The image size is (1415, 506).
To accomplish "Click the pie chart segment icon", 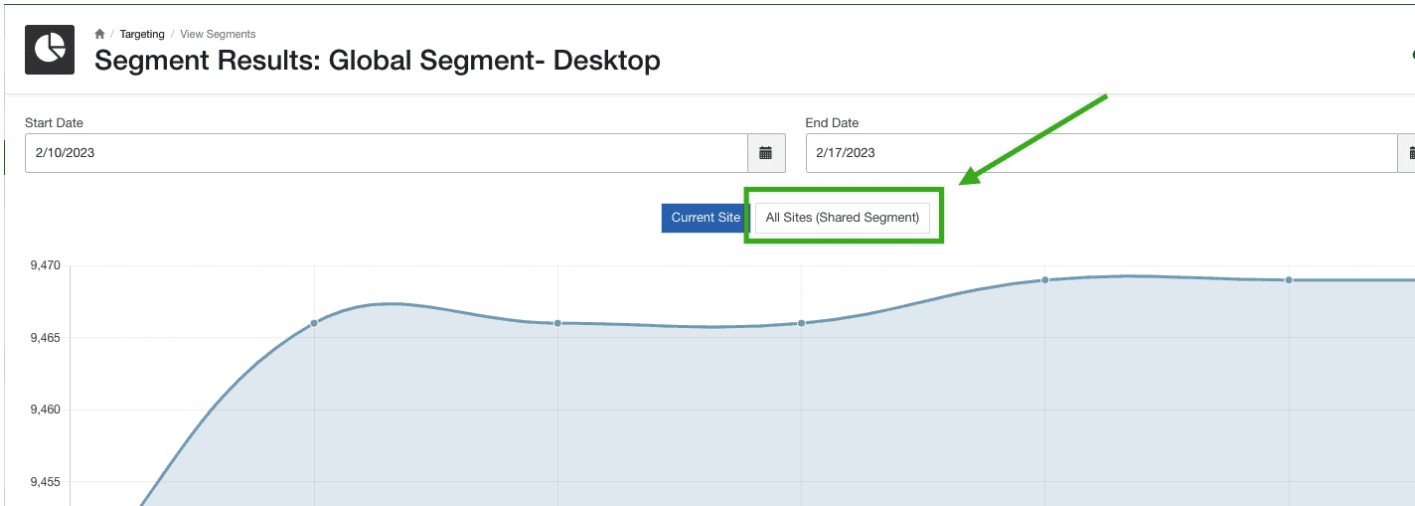I will tap(49, 50).
